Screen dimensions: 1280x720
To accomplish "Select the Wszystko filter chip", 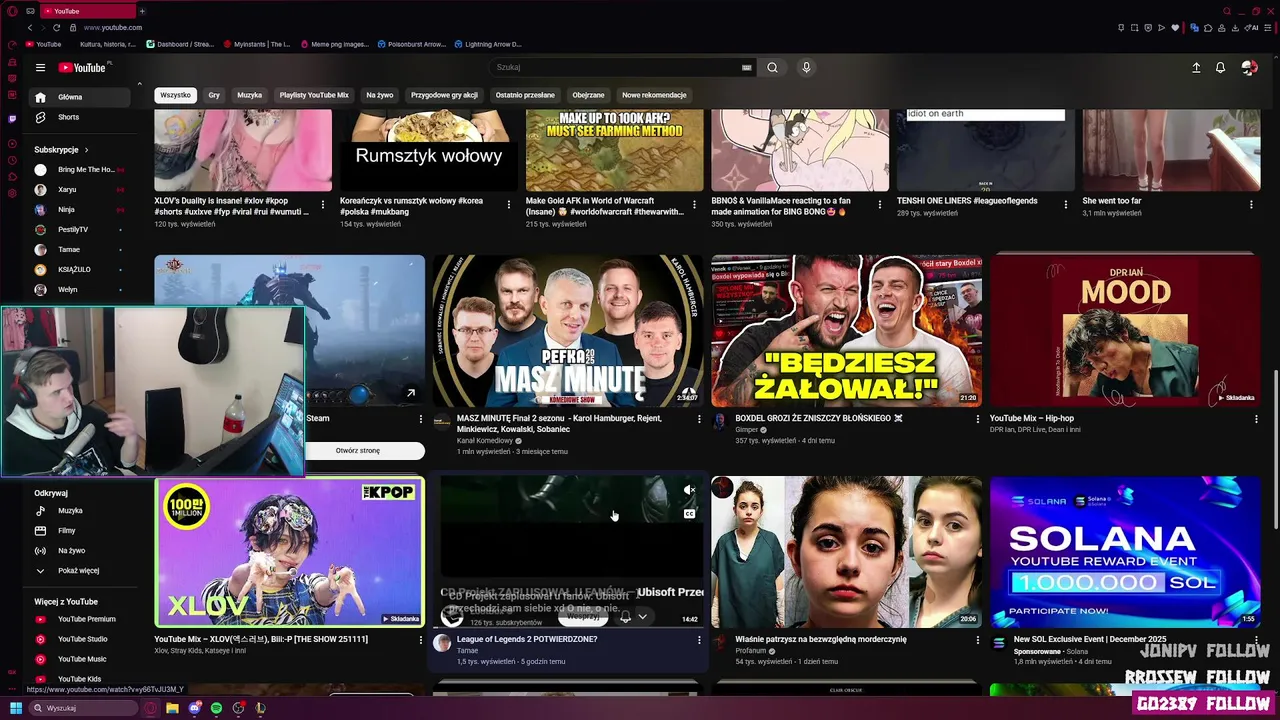I will [x=175, y=95].
